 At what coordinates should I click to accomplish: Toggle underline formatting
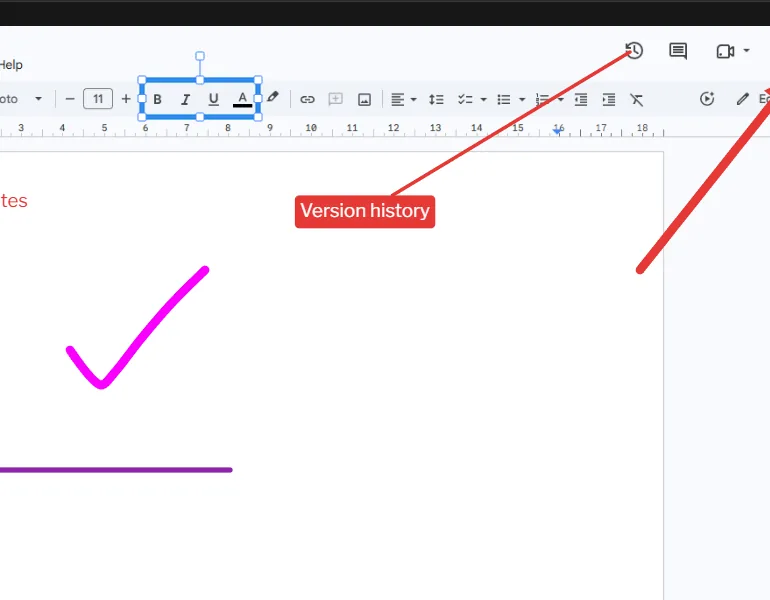click(x=213, y=100)
